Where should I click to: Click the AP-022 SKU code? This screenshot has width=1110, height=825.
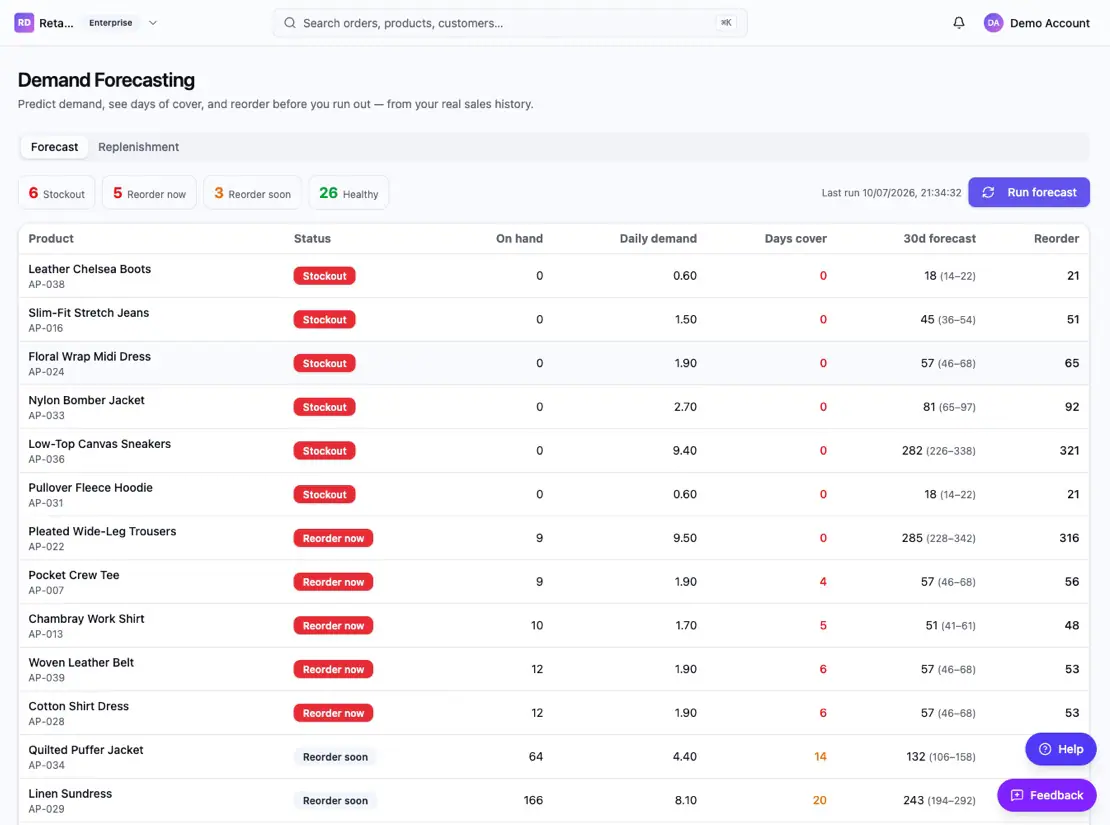coord(47,547)
